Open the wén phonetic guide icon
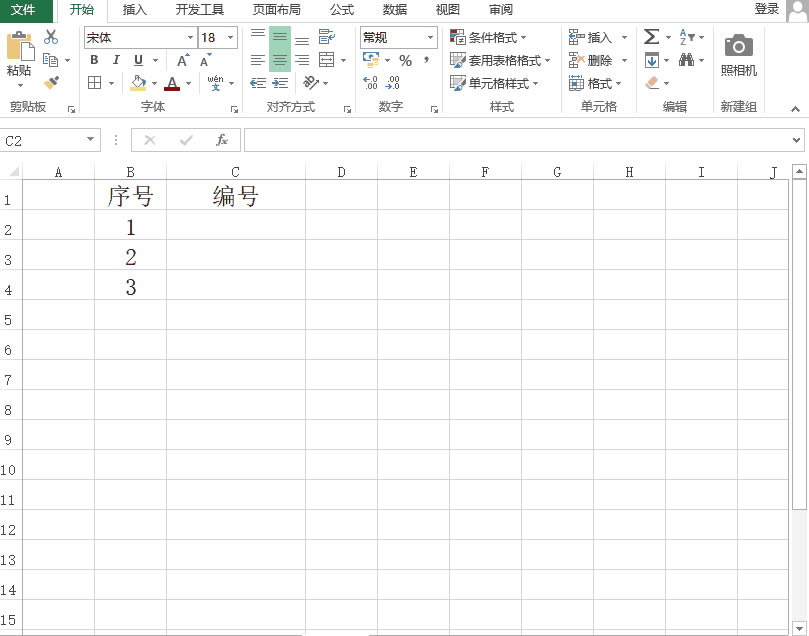 [x=215, y=83]
